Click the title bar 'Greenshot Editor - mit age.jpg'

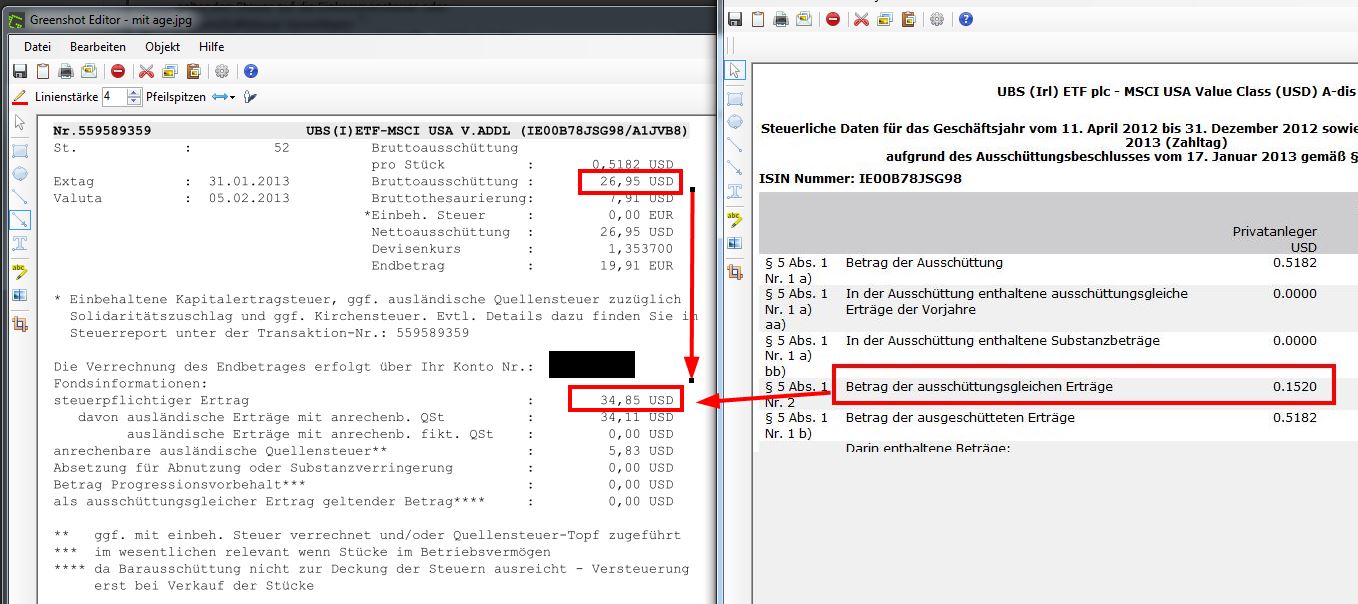coord(112,19)
